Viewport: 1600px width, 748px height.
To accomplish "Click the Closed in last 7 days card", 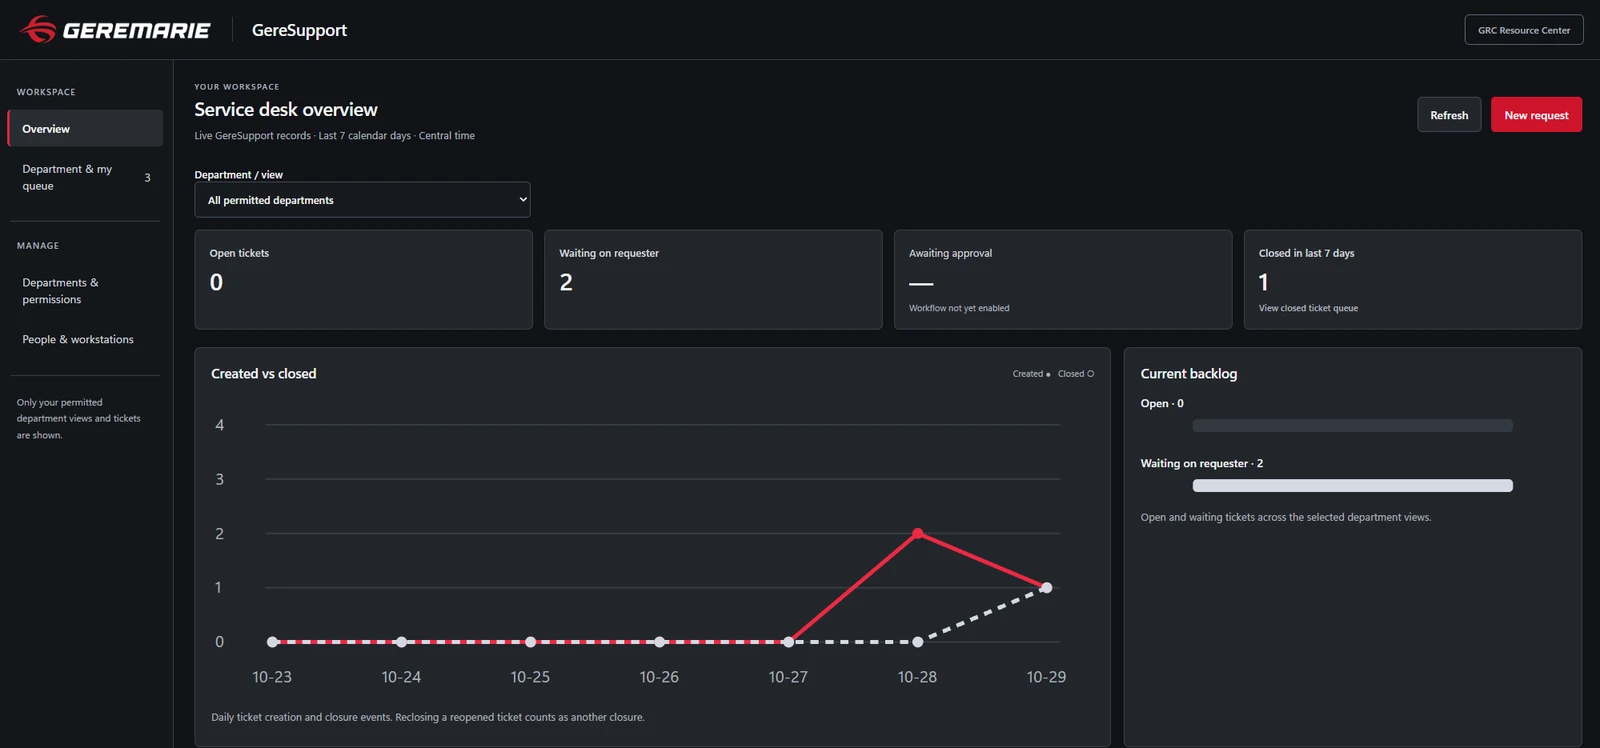I will click(x=1413, y=280).
